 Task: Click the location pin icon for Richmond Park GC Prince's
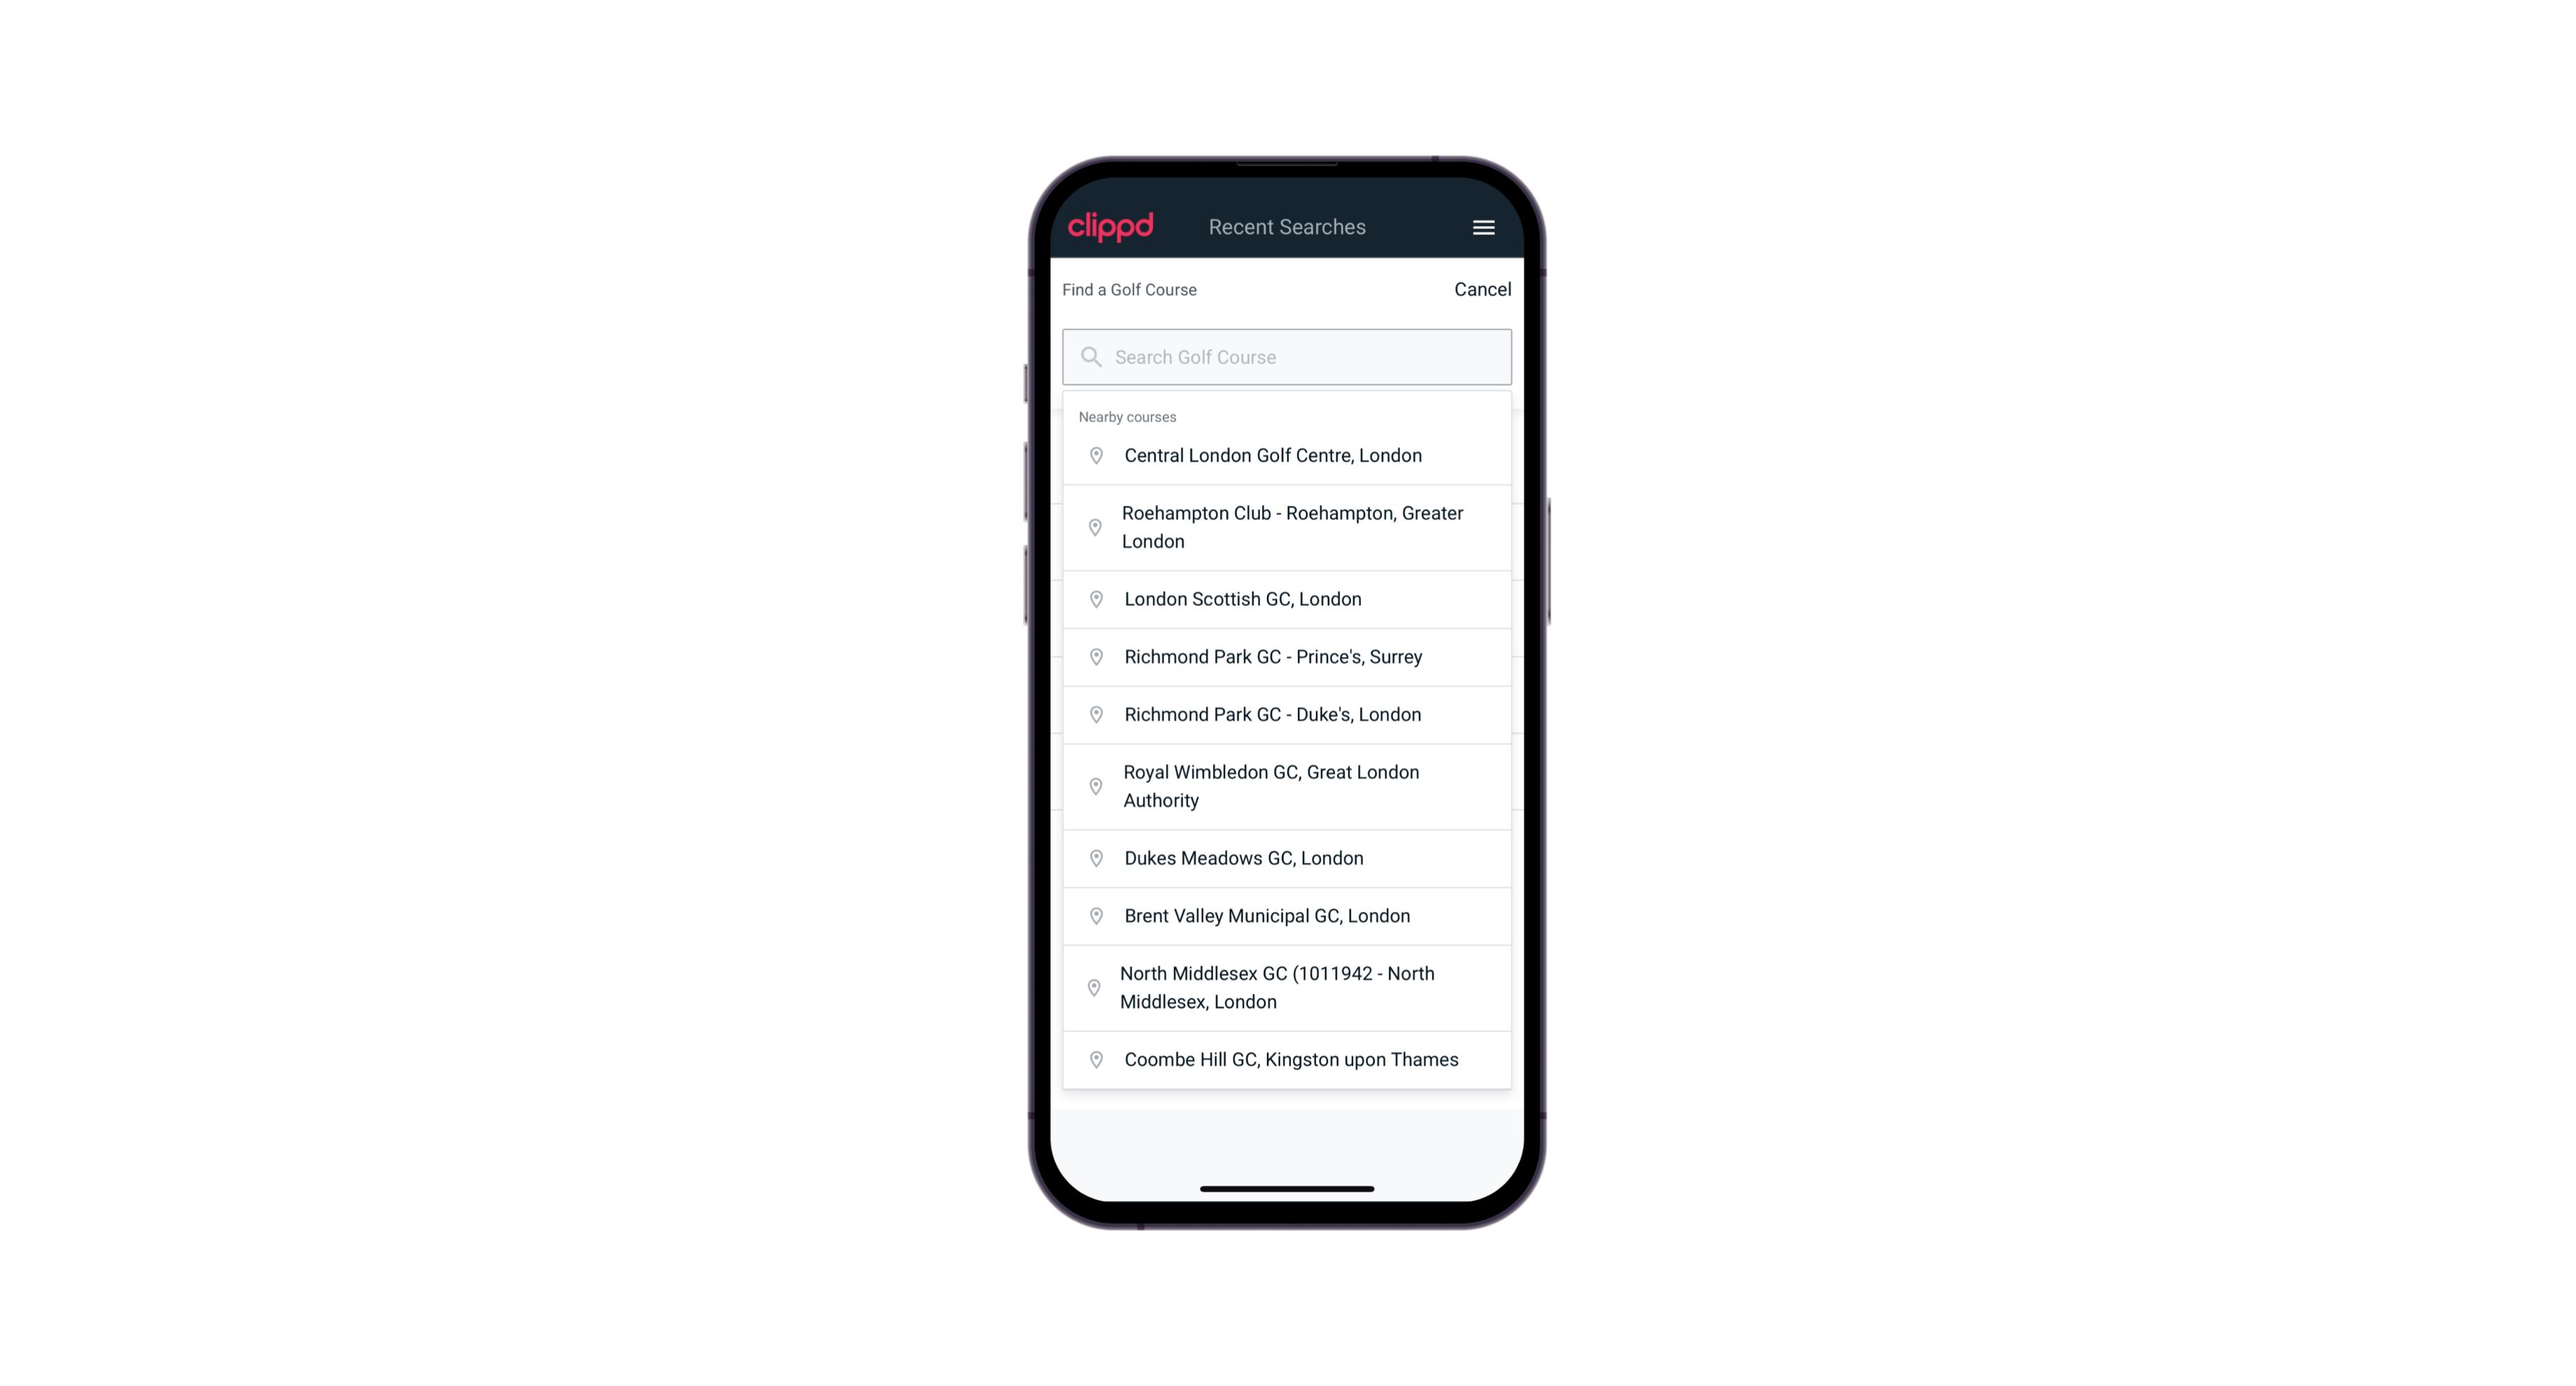tap(1095, 657)
